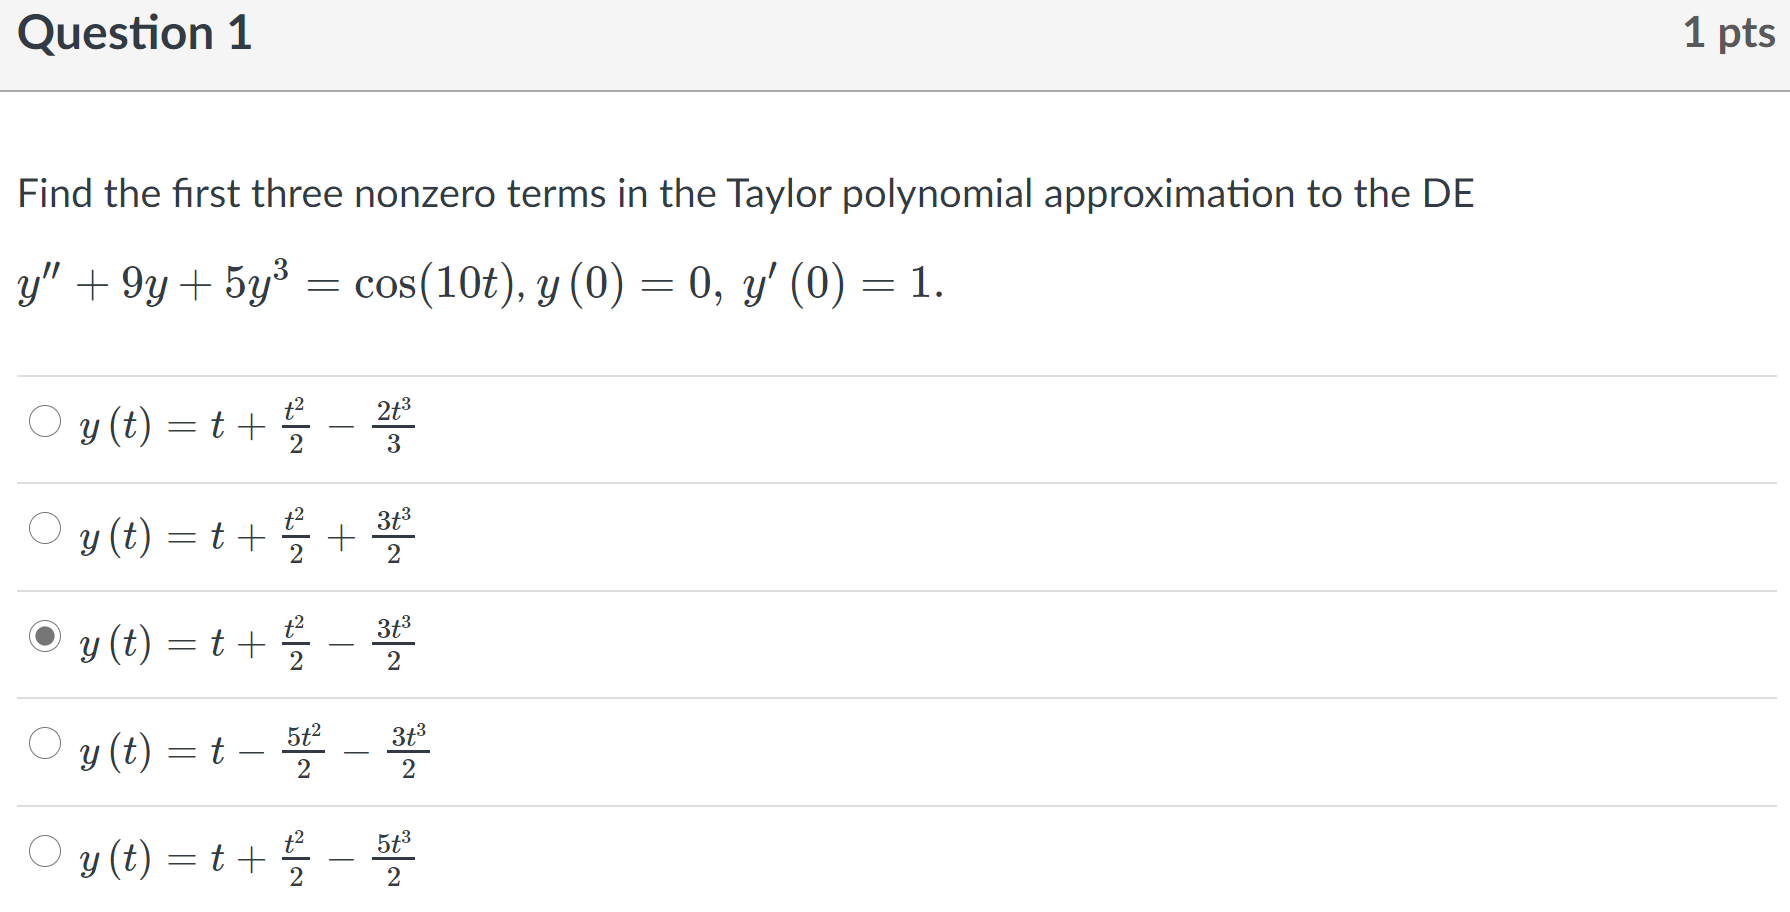The height and width of the screenshot is (912, 1790).
Task: Select the radio button for the answer ending in −2t³/3
Action: (x=45, y=421)
